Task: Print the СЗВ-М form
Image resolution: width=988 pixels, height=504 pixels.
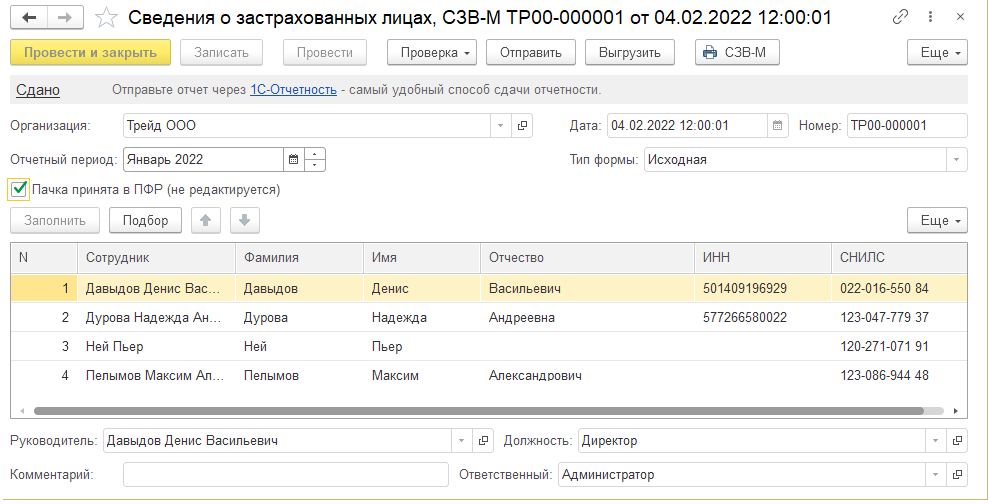Action: point(737,52)
